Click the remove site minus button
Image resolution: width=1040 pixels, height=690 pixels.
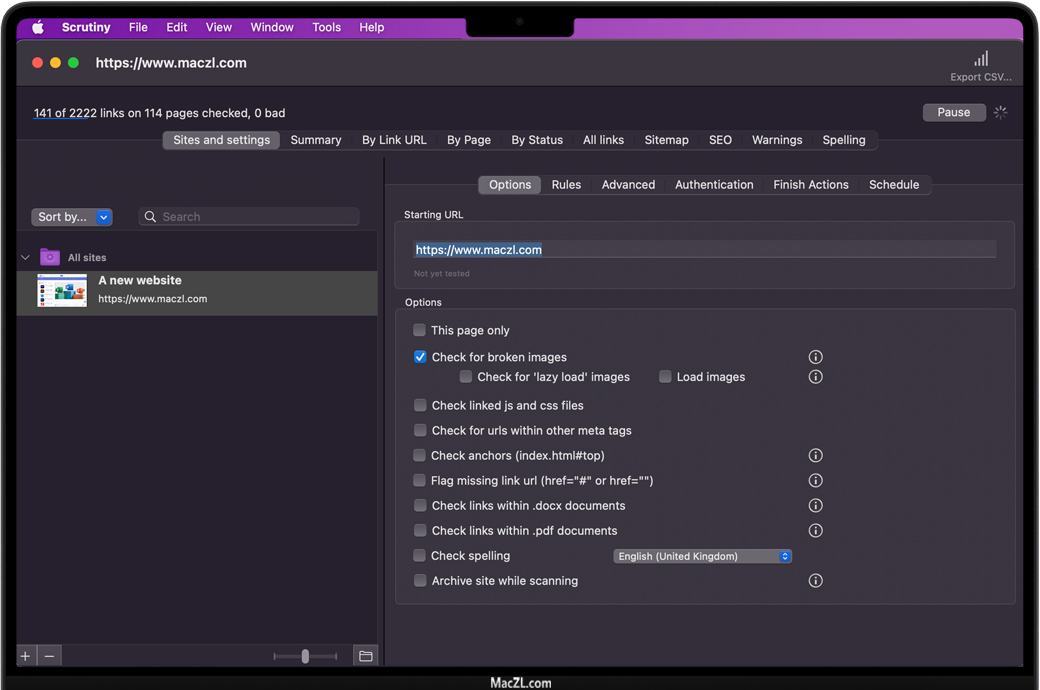pyautogui.click(x=49, y=656)
